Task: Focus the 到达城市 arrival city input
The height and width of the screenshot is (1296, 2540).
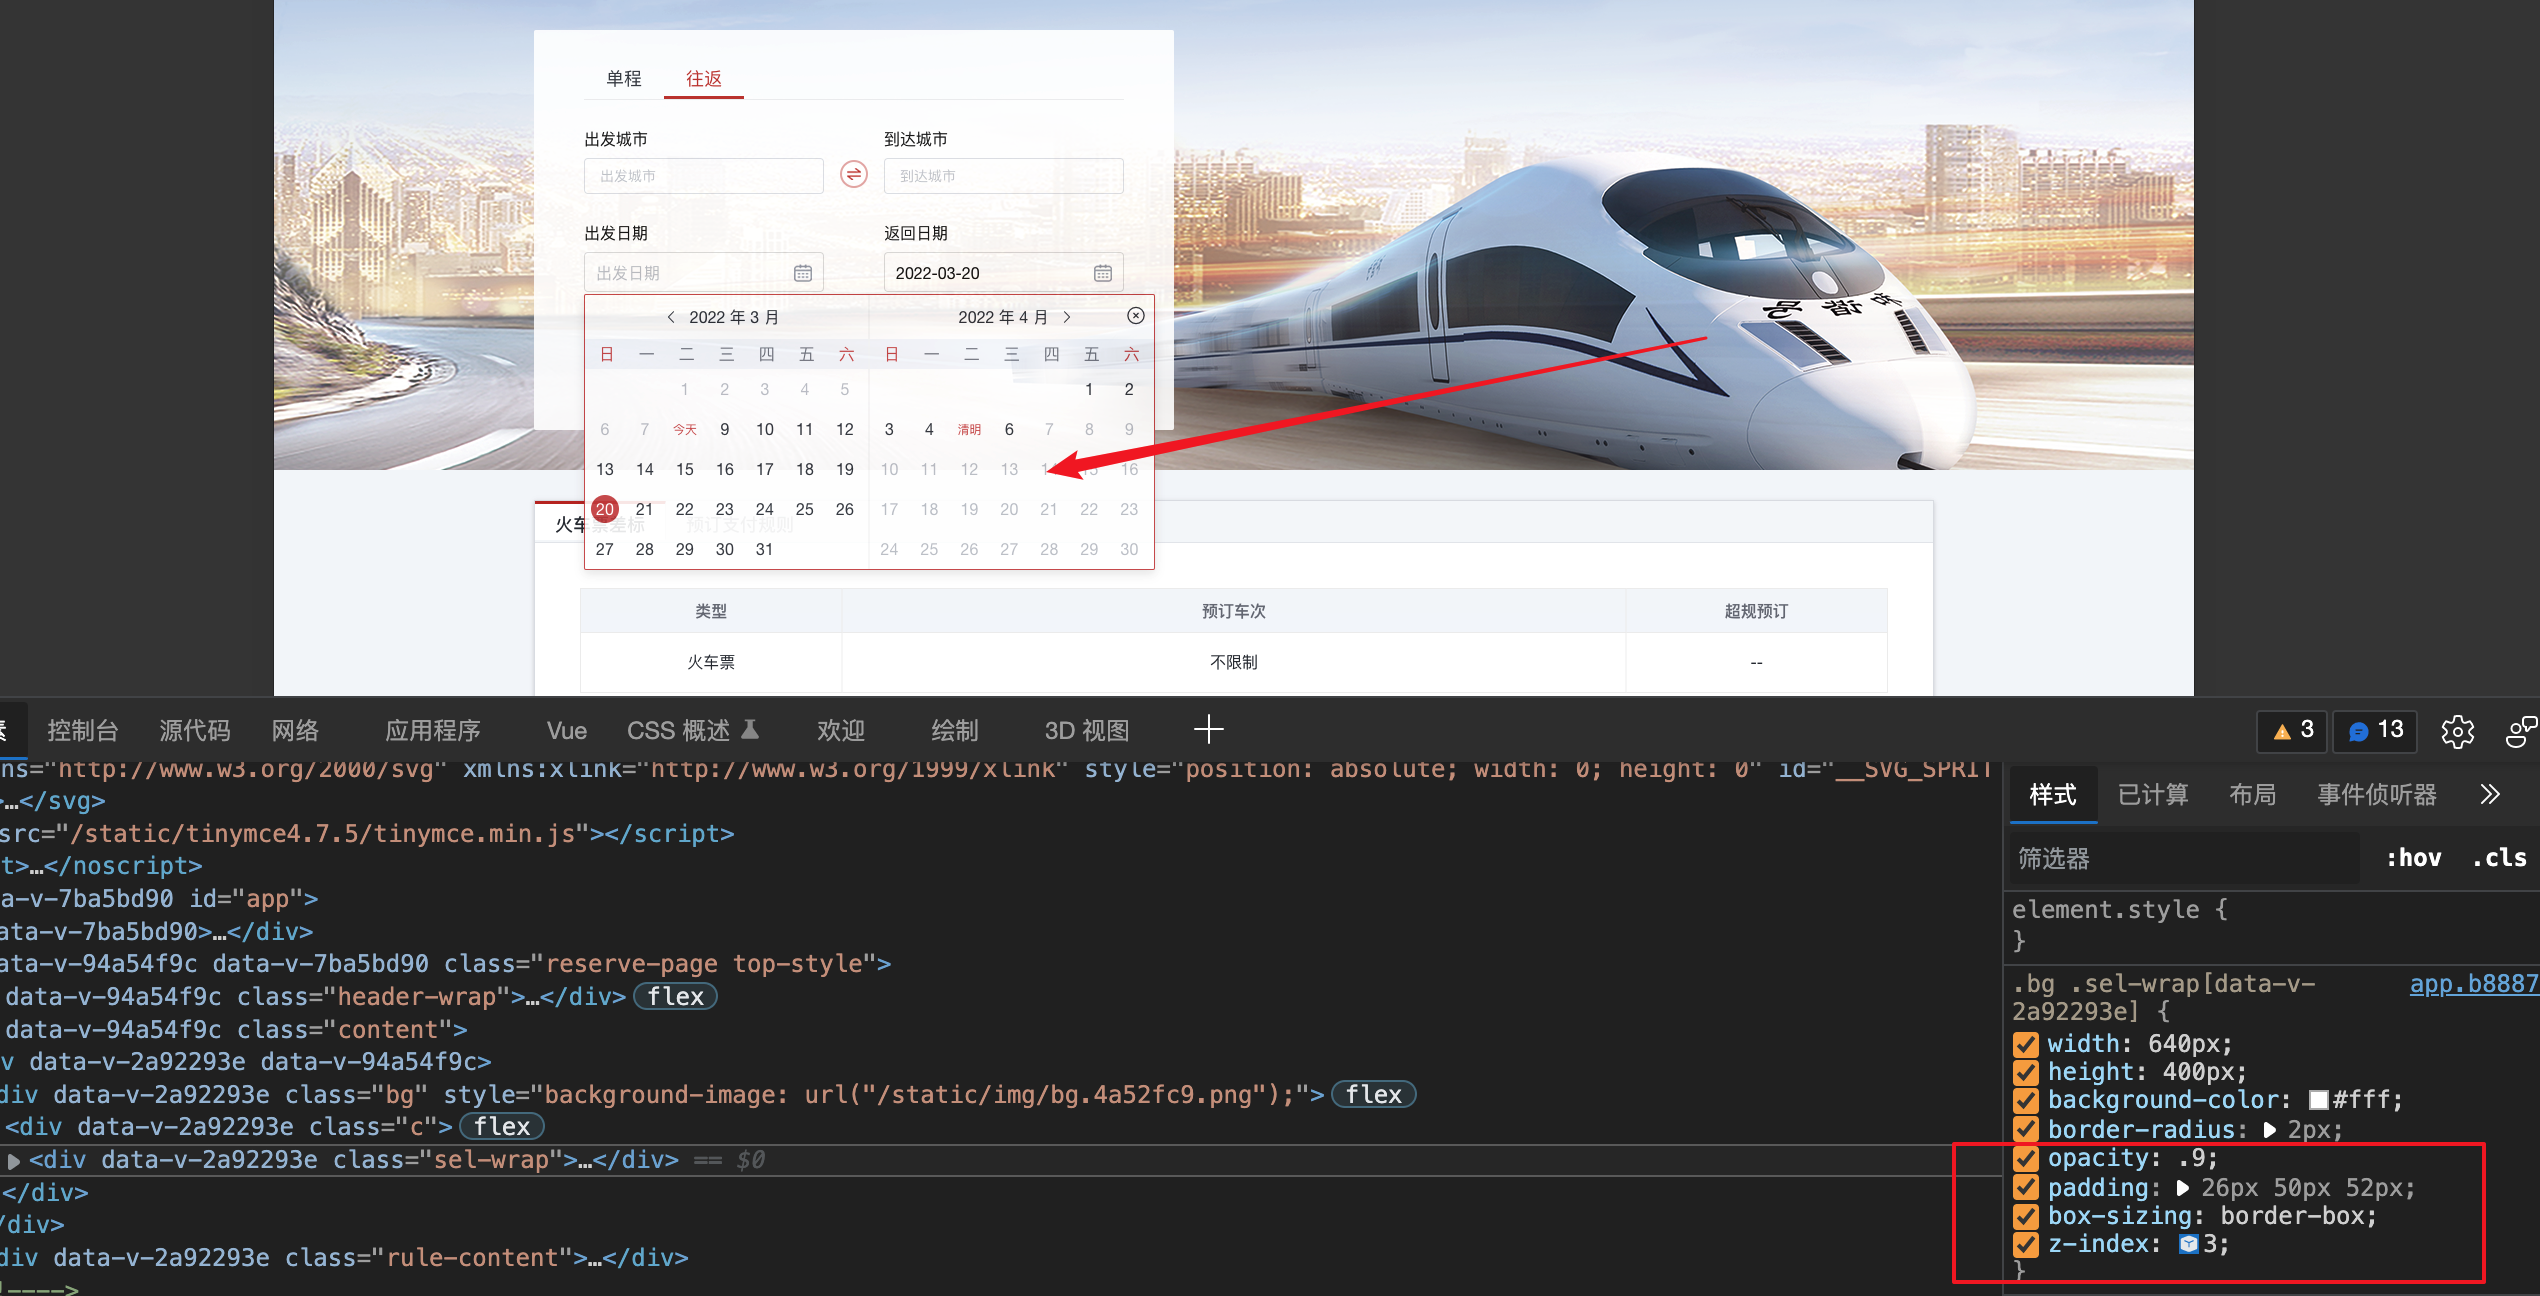Action: click(1003, 175)
